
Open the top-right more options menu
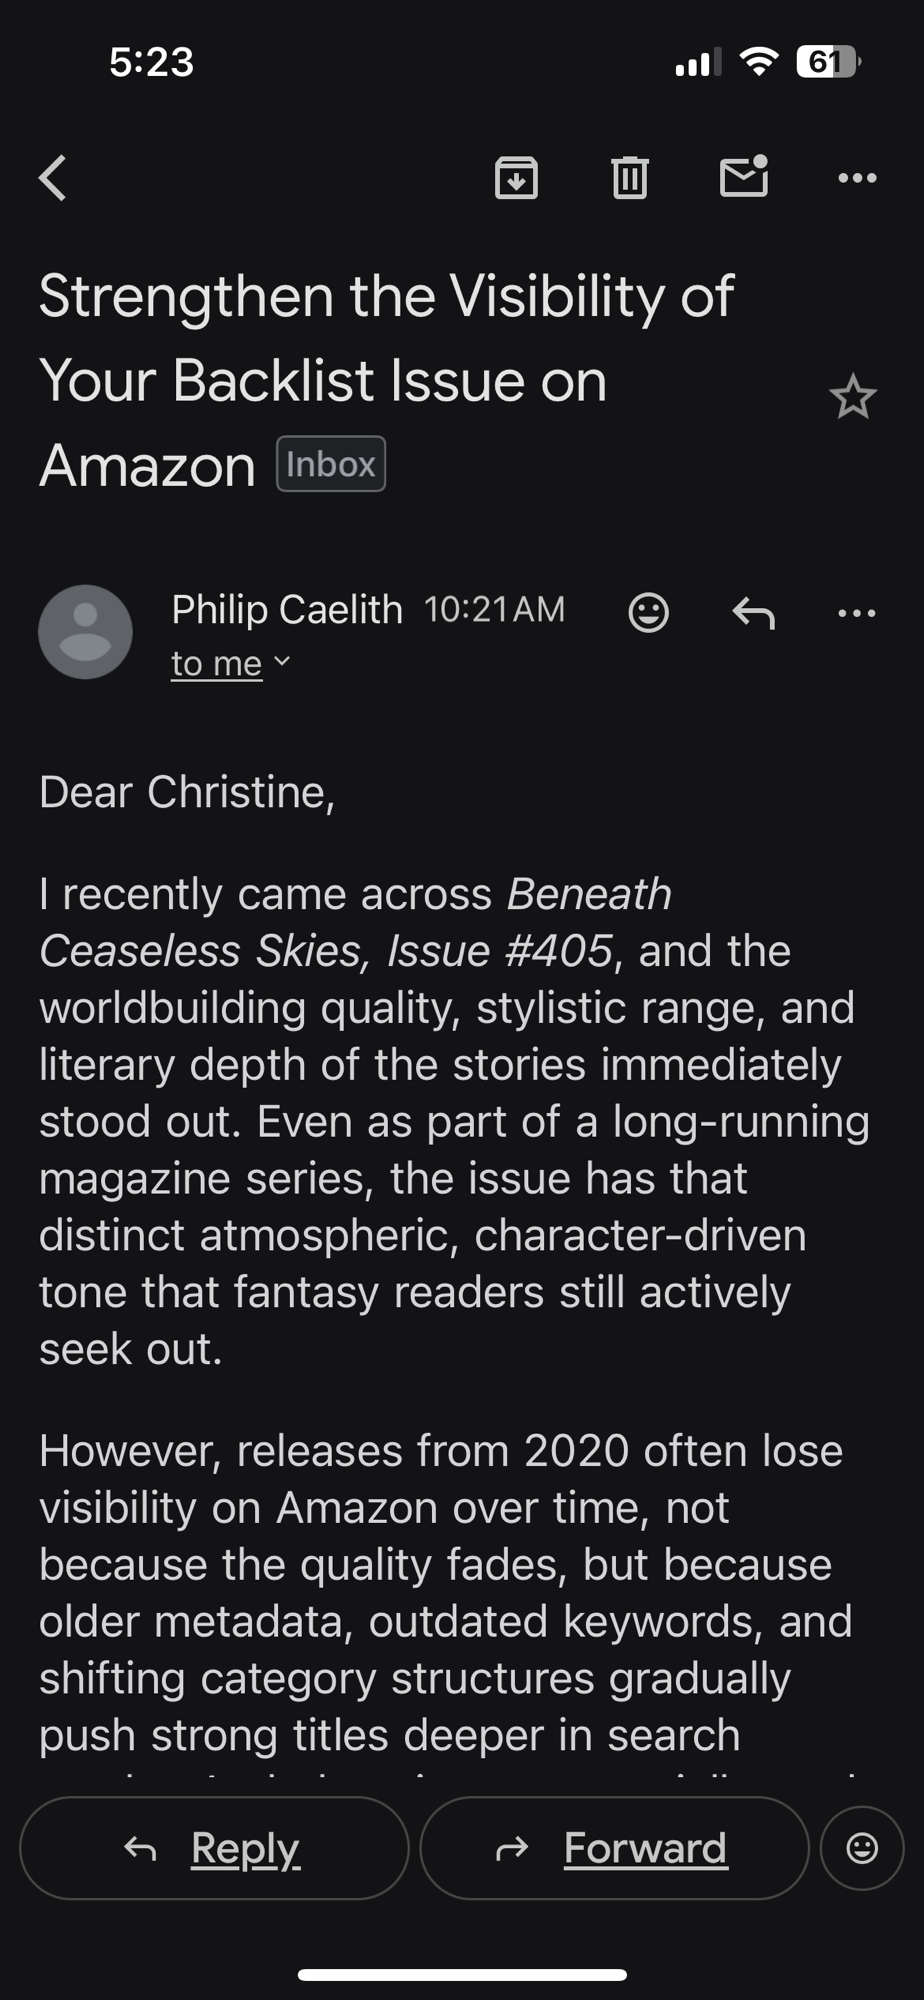tap(857, 178)
